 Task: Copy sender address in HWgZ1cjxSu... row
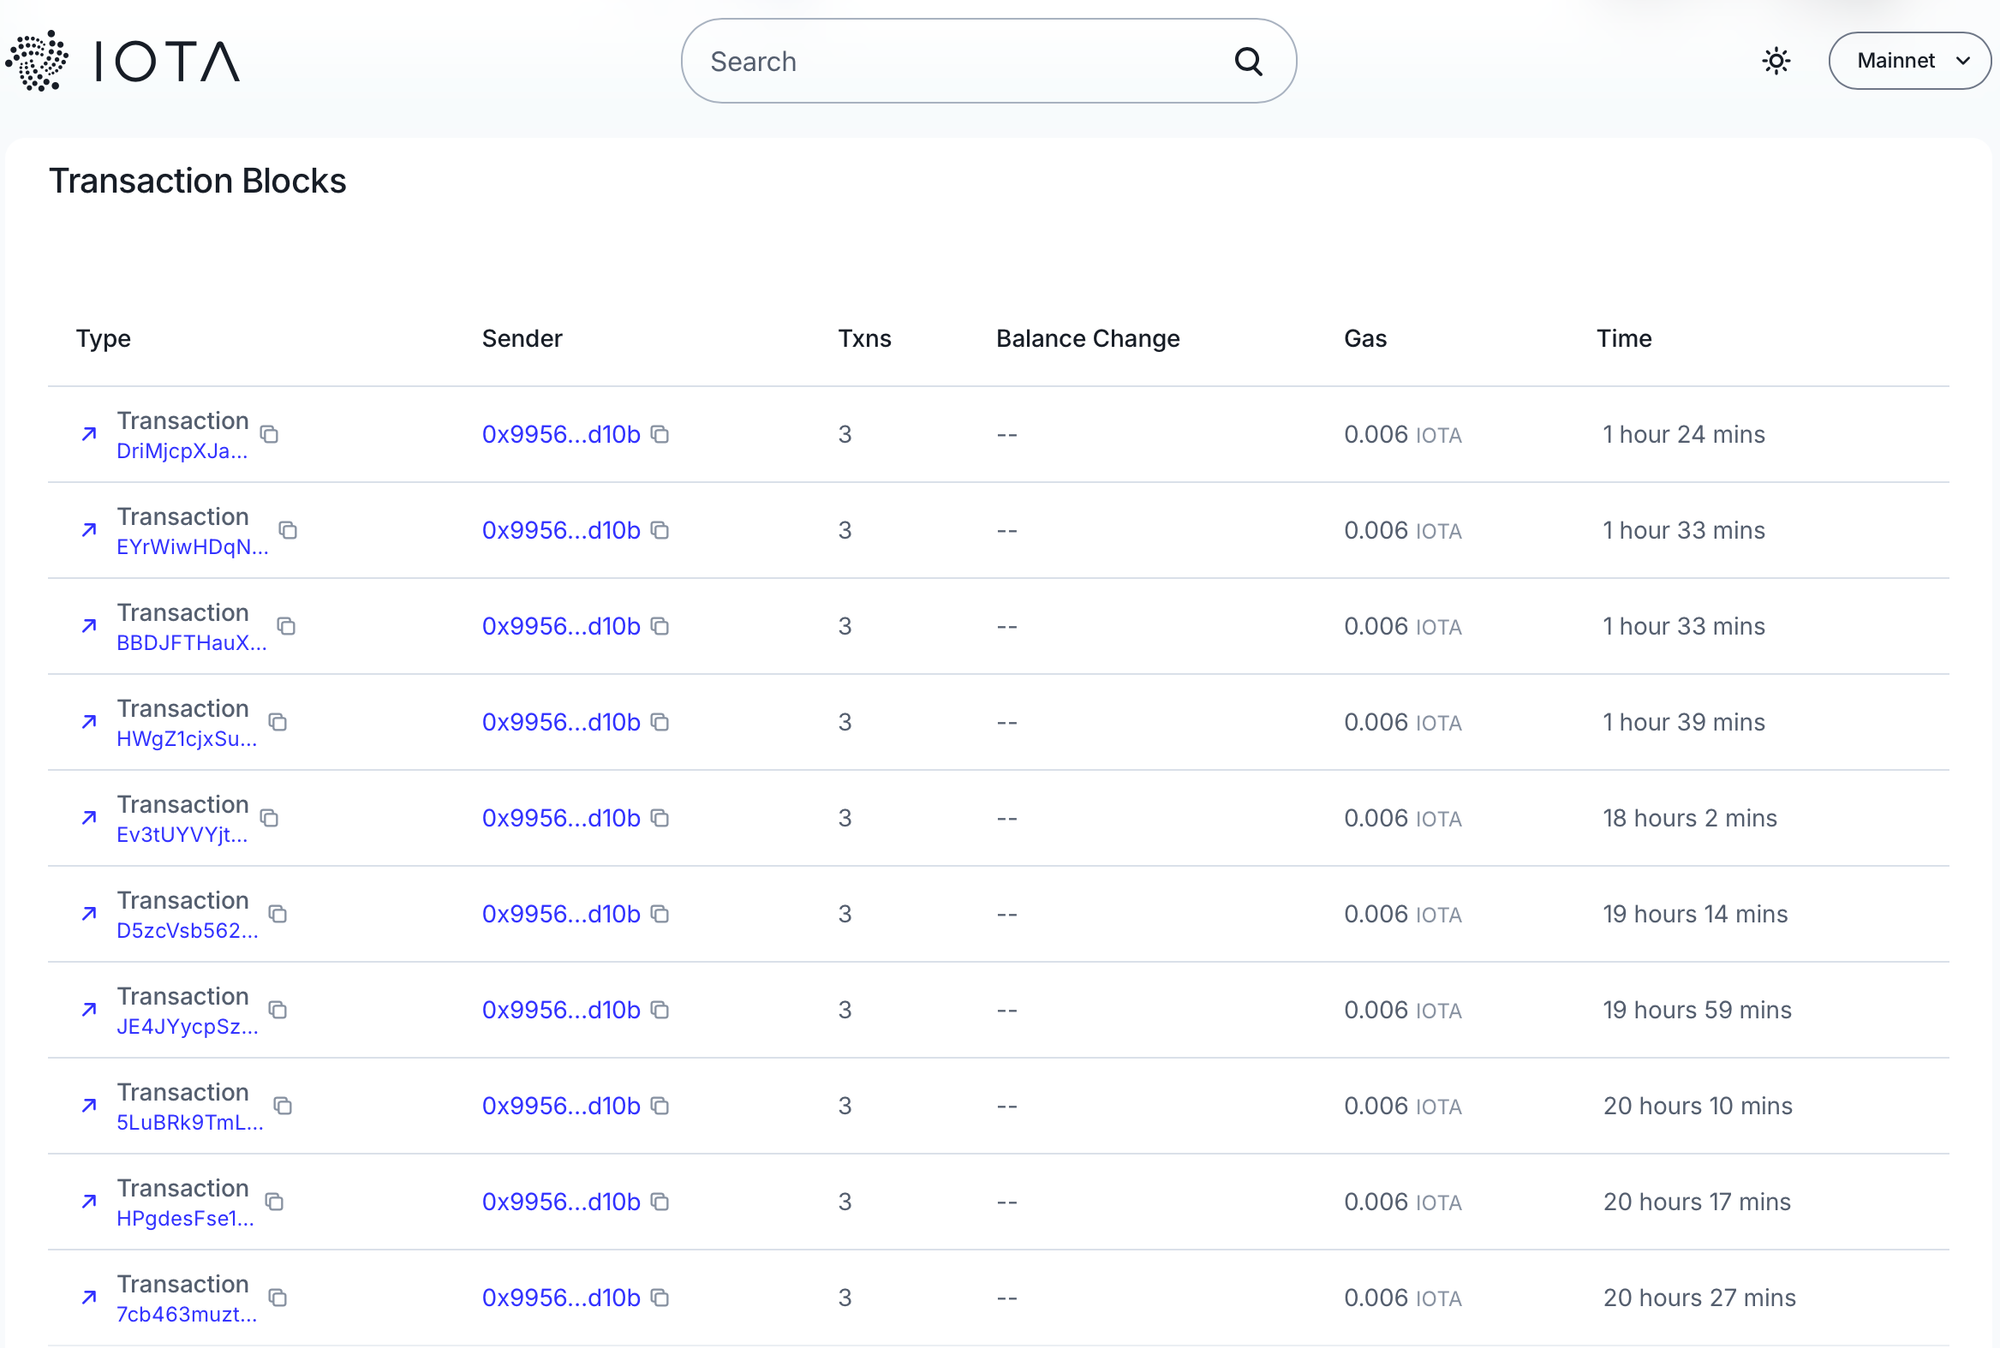[x=660, y=722]
